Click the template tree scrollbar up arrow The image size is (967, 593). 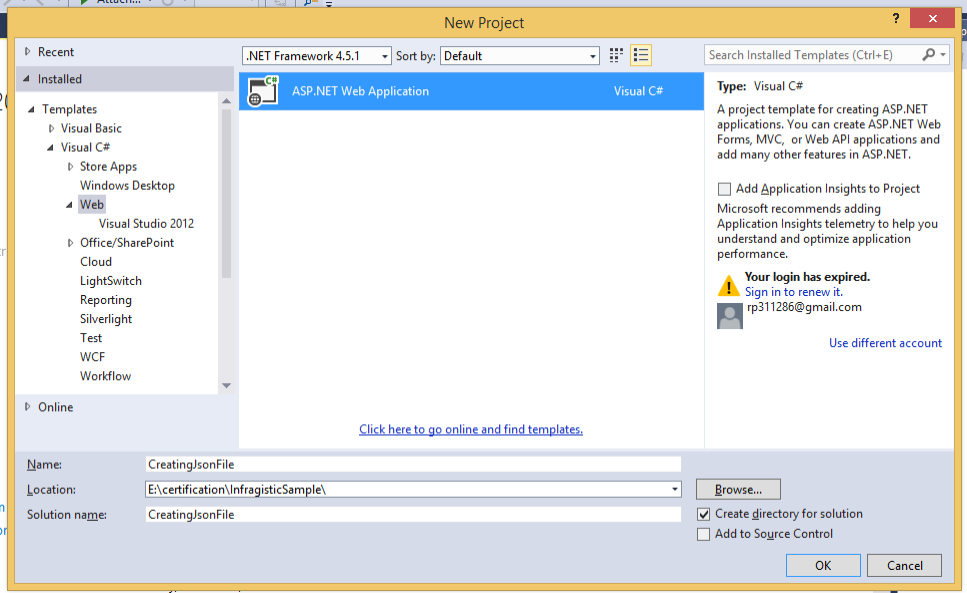point(226,101)
